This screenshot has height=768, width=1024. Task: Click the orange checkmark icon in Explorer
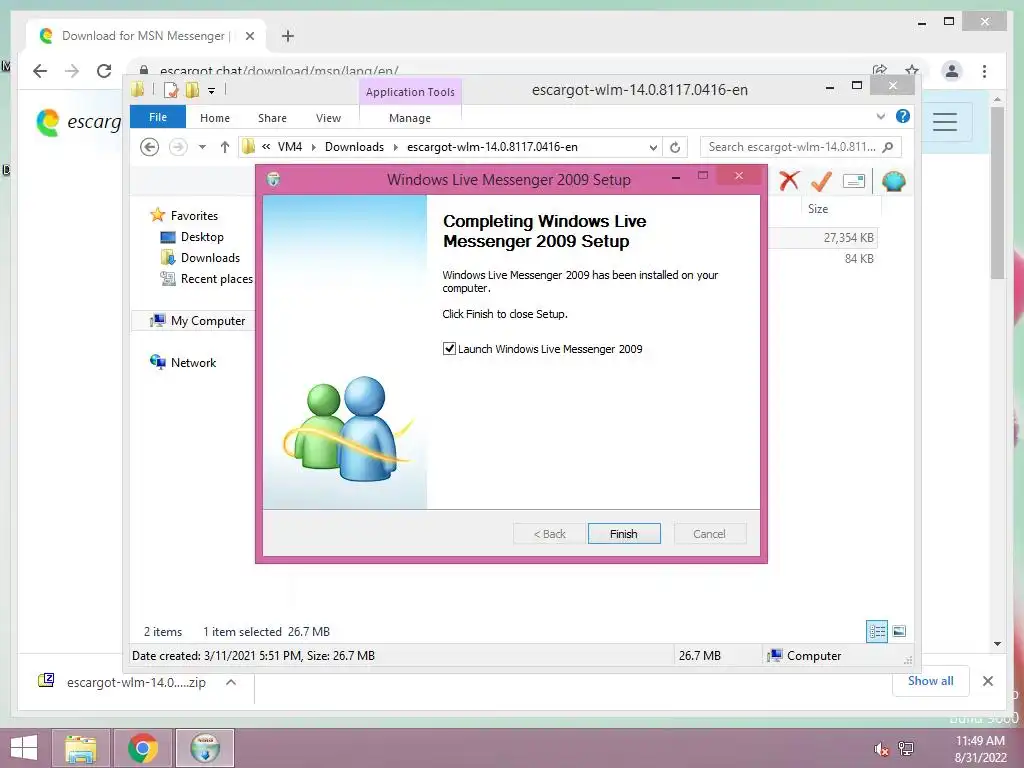[821, 181]
